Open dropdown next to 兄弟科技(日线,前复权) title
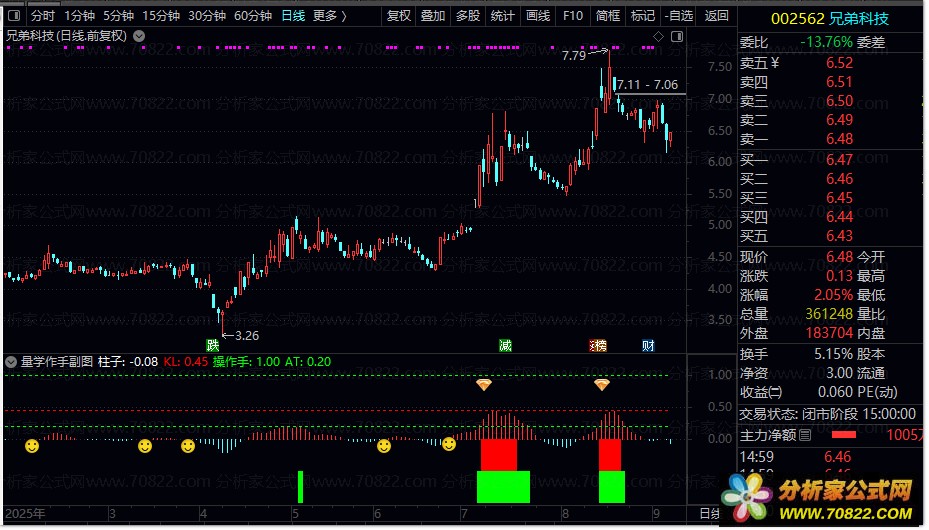This screenshot has width=929, height=530. pos(139,36)
